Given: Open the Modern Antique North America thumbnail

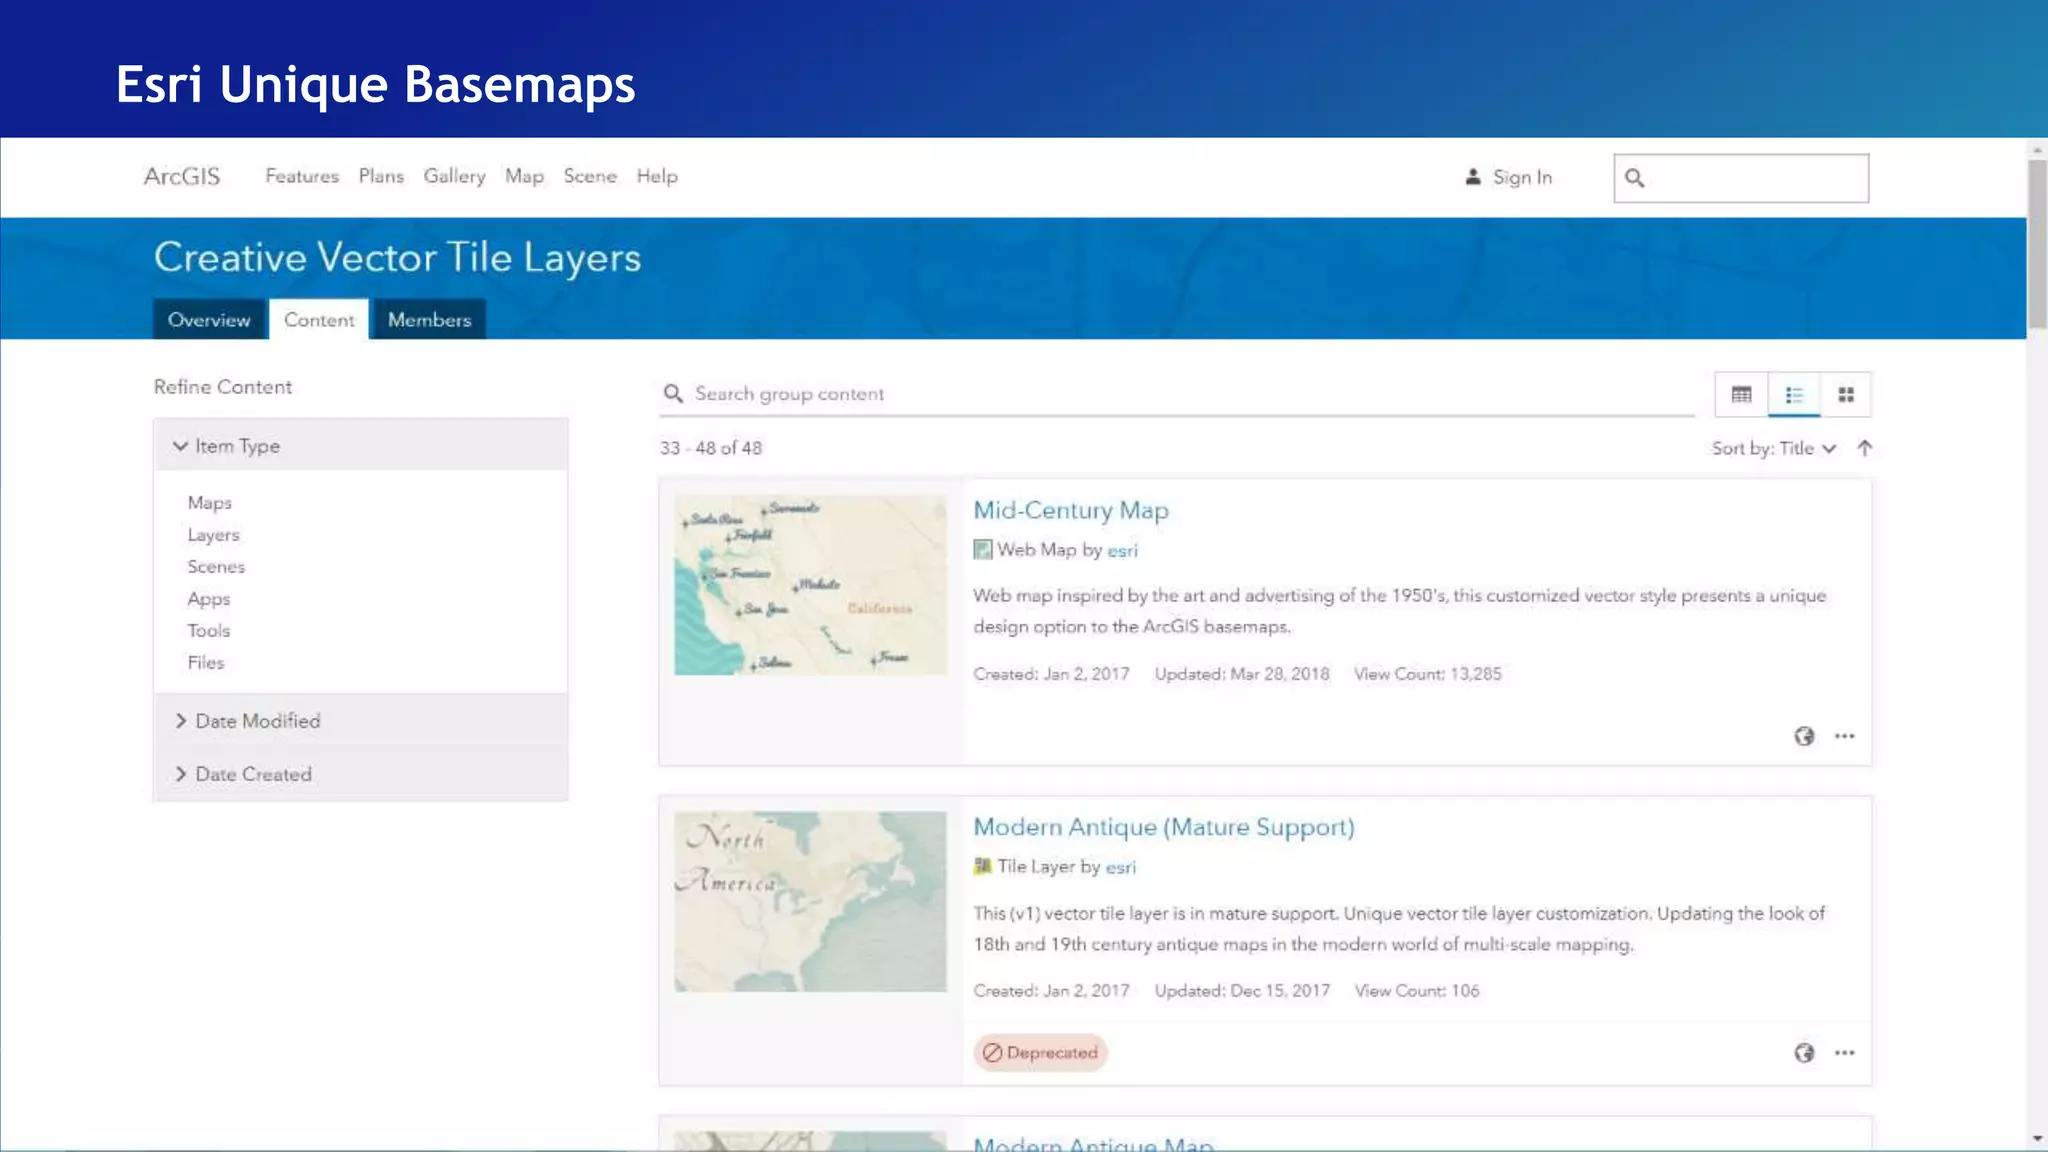Looking at the screenshot, I should (810, 902).
